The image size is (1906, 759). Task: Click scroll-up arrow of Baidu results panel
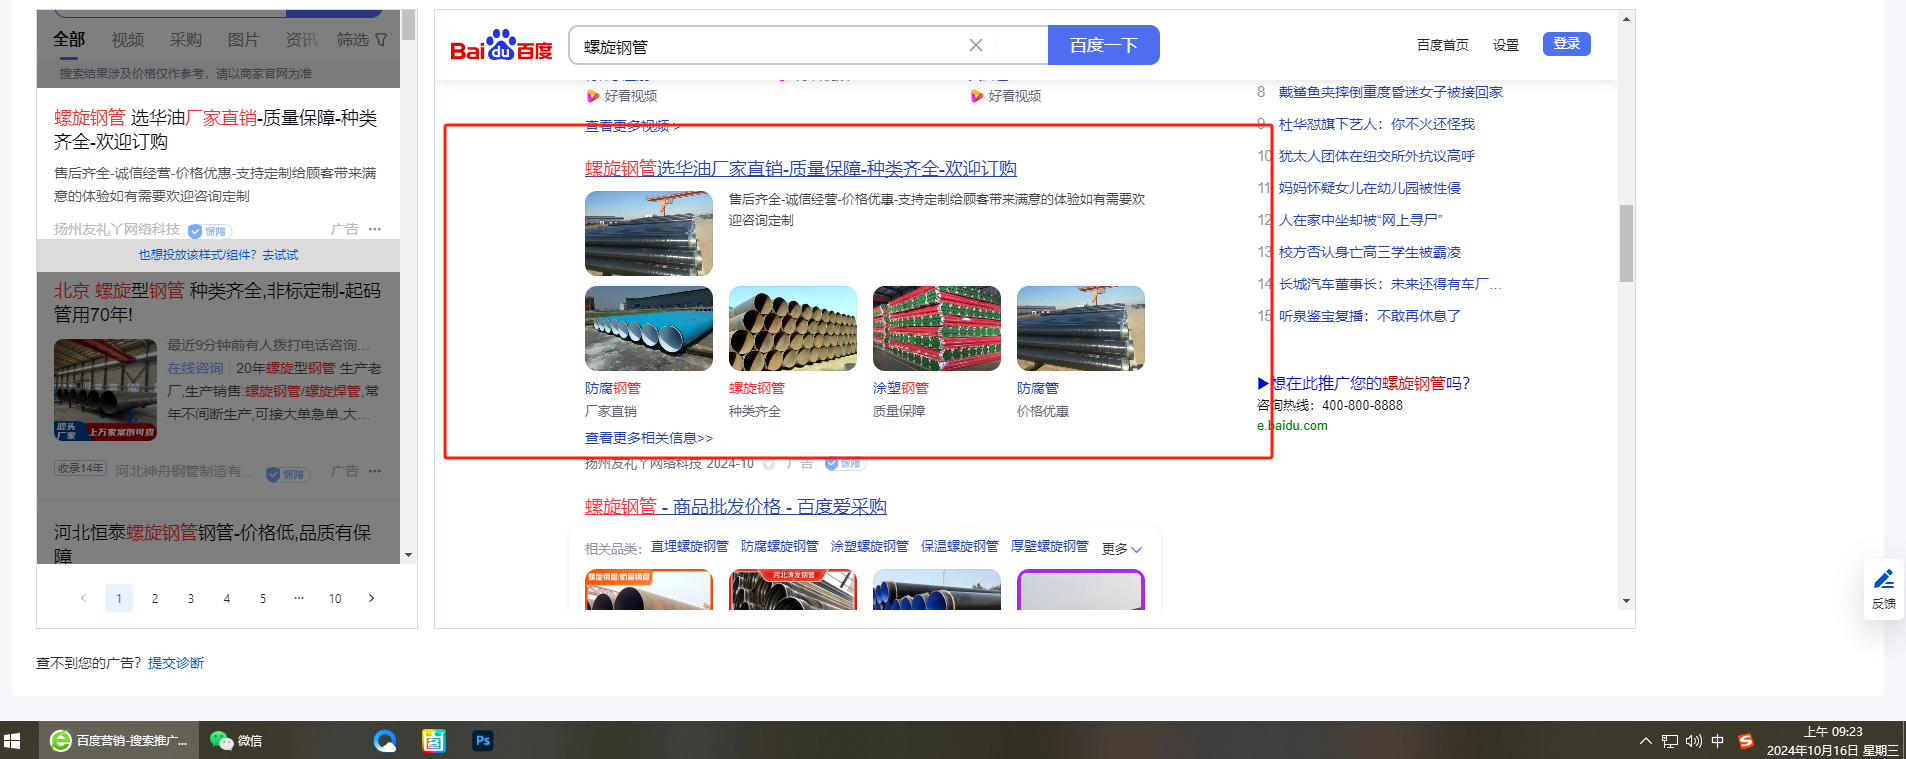pos(1626,19)
